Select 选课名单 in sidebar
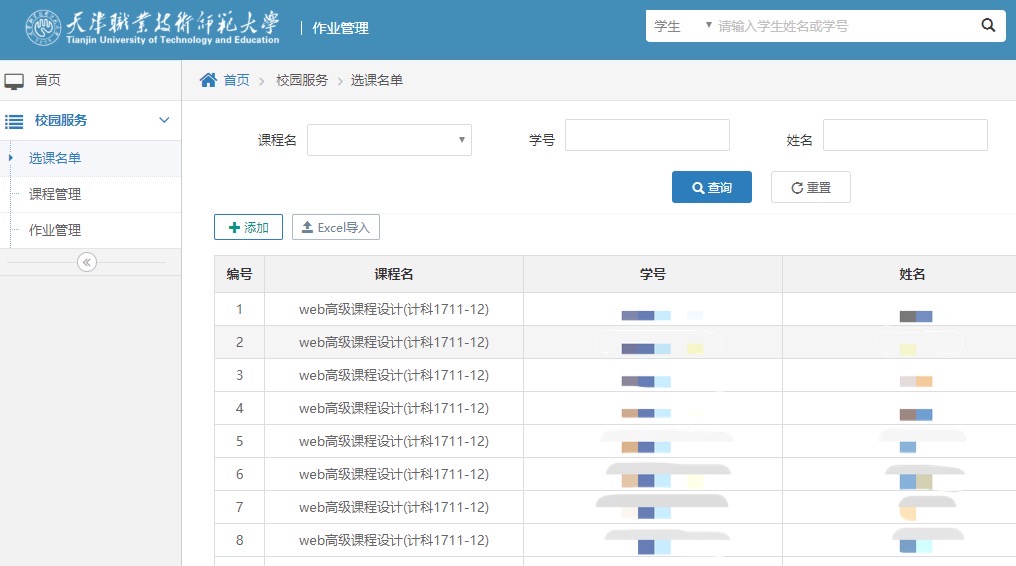 pos(55,158)
